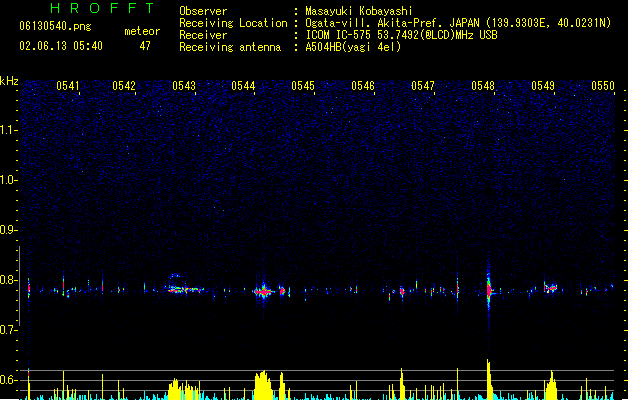Click the 0550 time marker
The width and height of the screenshot is (629, 400).
603,85
